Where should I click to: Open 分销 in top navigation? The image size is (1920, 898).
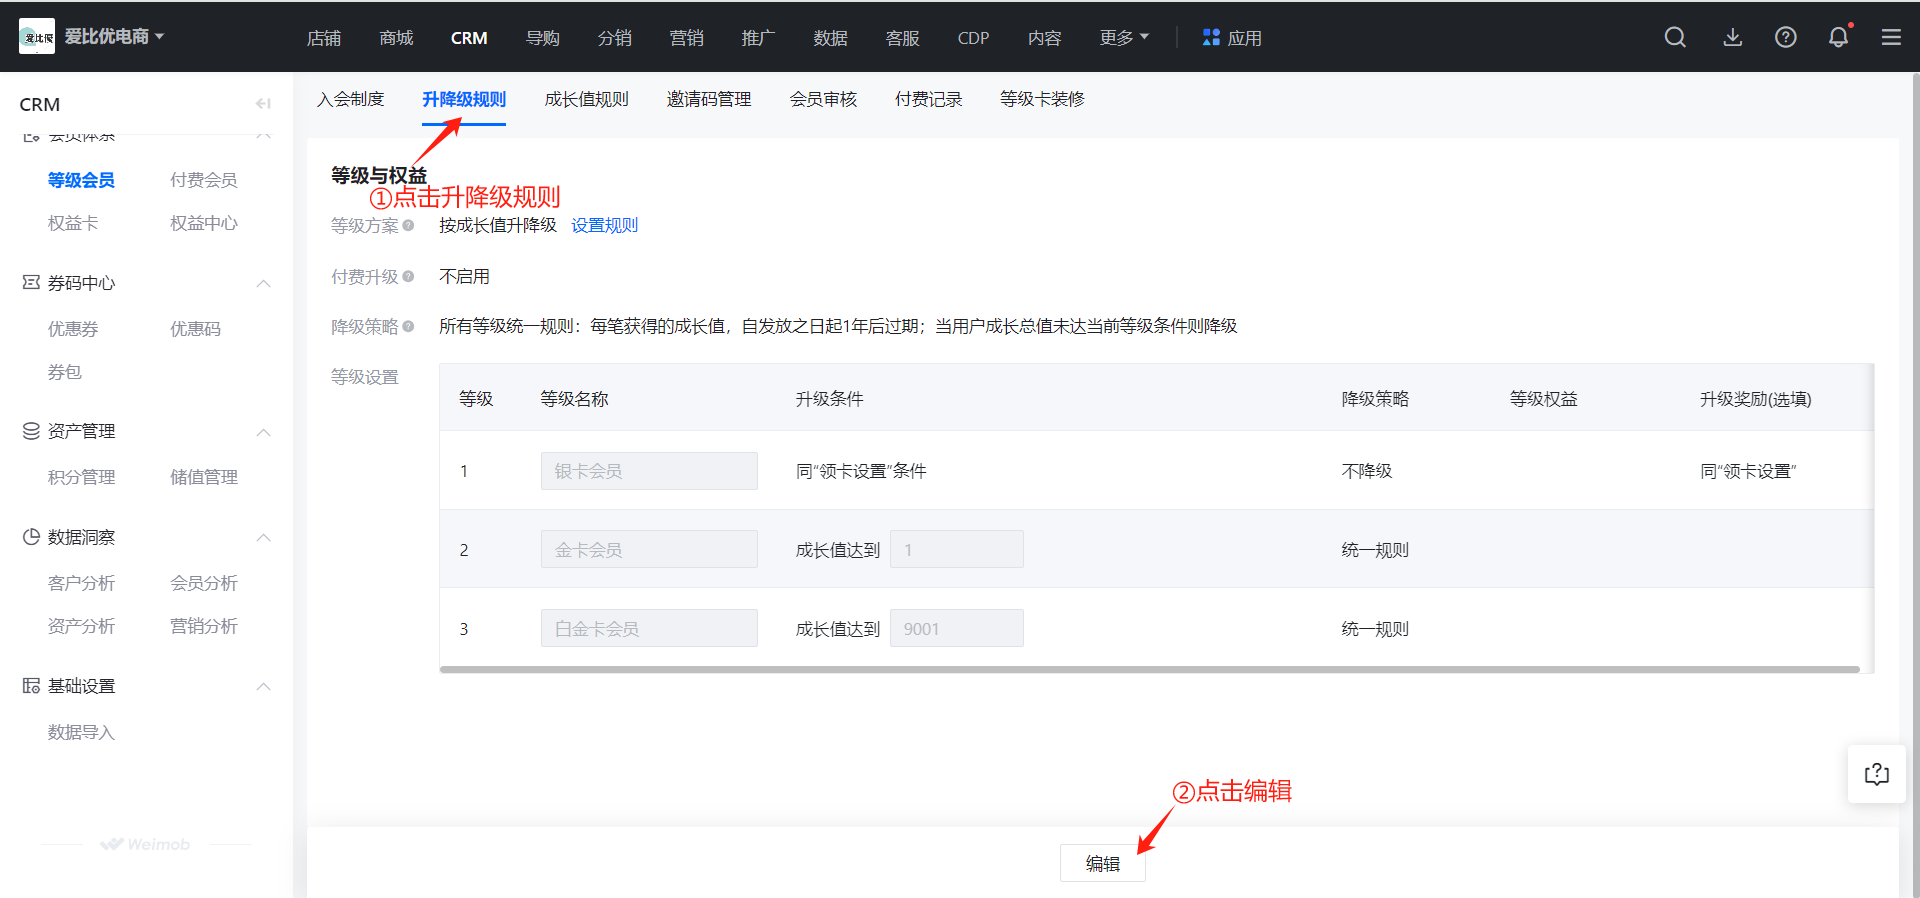(615, 38)
